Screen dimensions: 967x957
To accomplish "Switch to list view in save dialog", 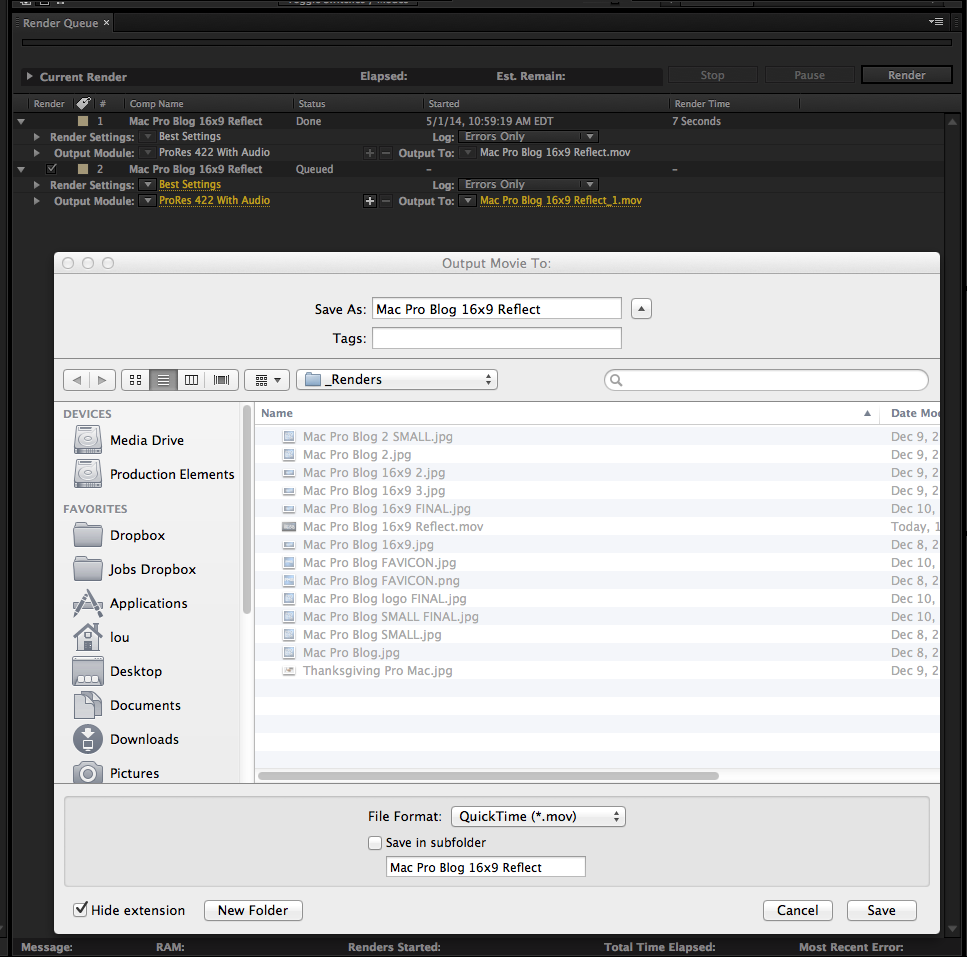I will click(163, 380).
